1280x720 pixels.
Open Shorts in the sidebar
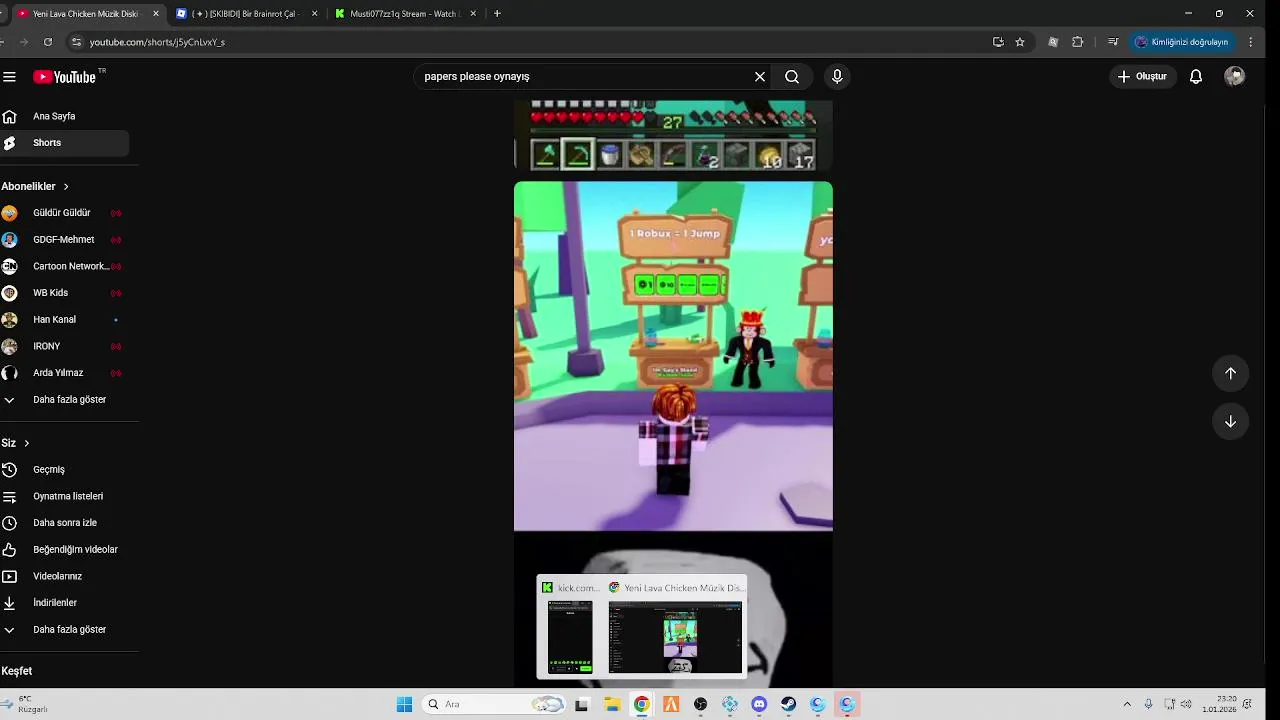[64, 143]
